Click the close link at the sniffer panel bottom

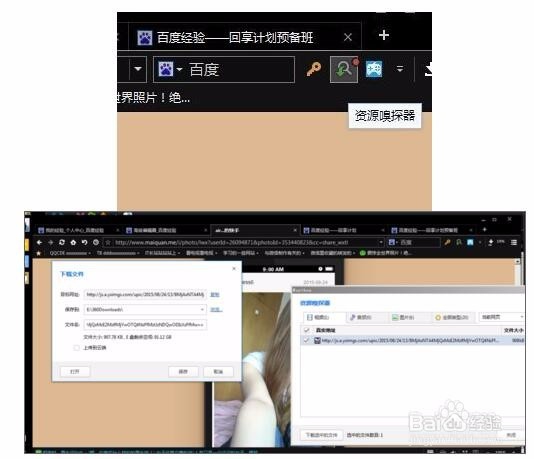click(x=511, y=435)
